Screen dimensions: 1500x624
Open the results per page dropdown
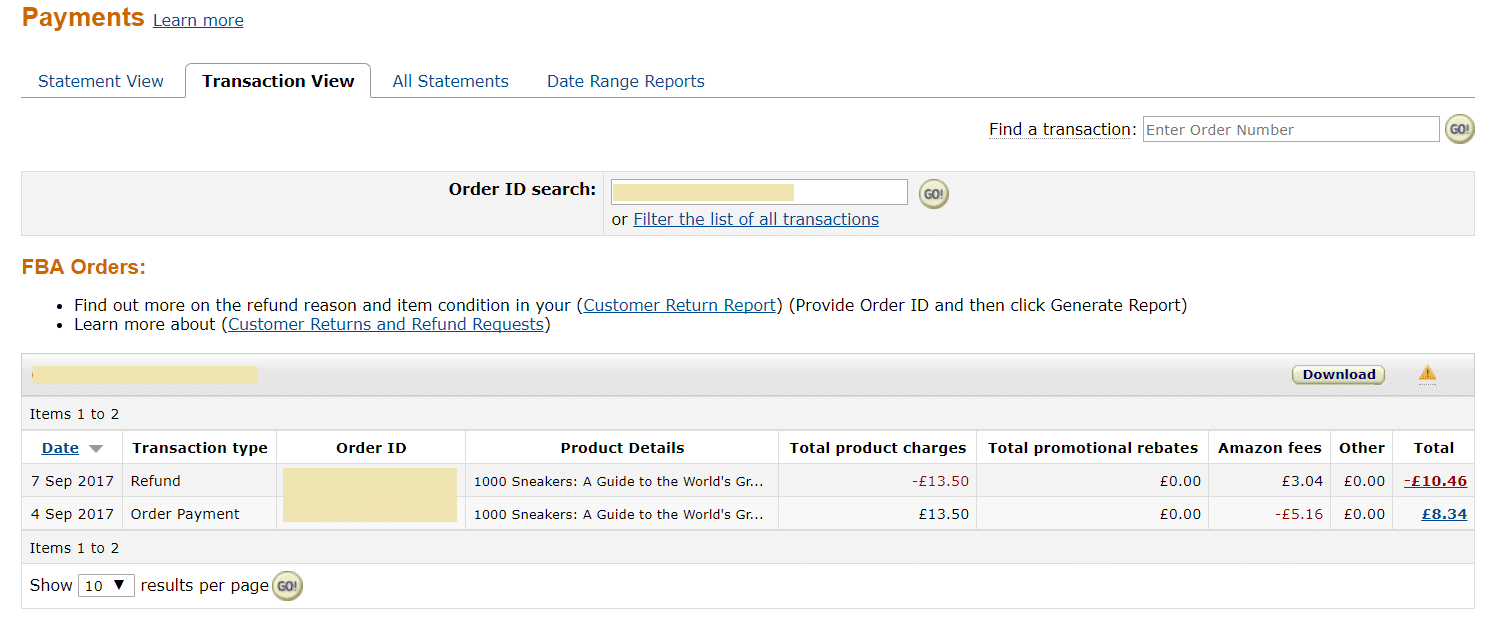point(106,586)
